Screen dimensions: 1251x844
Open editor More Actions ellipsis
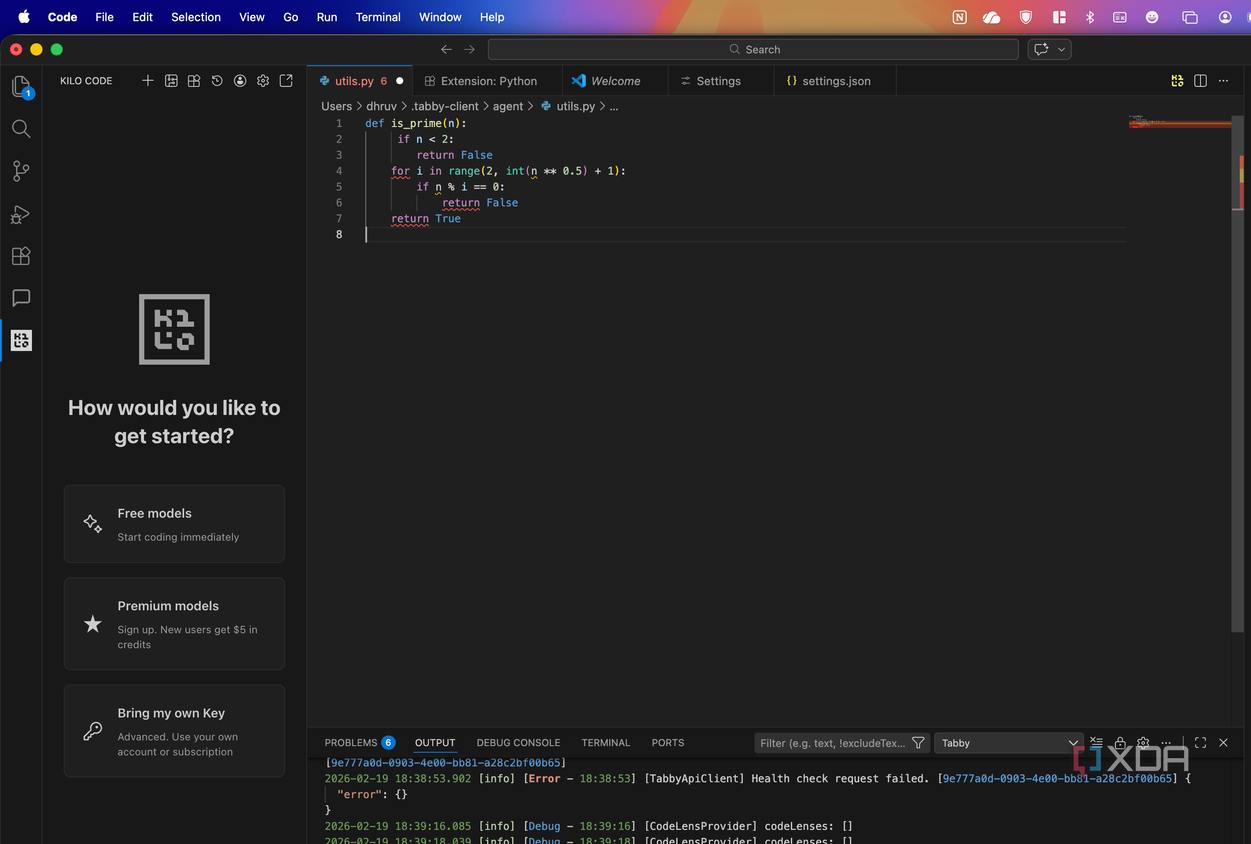pos(1224,81)
